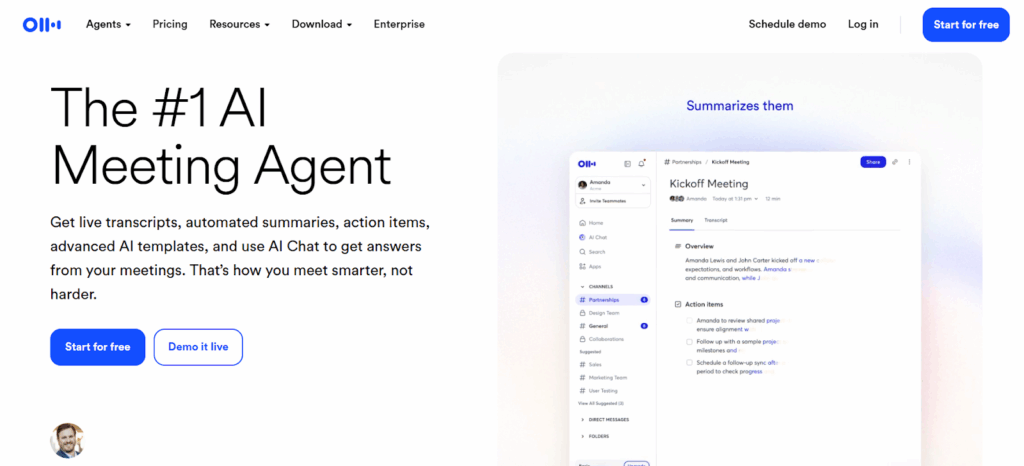The image size is (1024, 466).
Task: Click the Otter logo in the navigation bar
Action: tap(42, 24)
